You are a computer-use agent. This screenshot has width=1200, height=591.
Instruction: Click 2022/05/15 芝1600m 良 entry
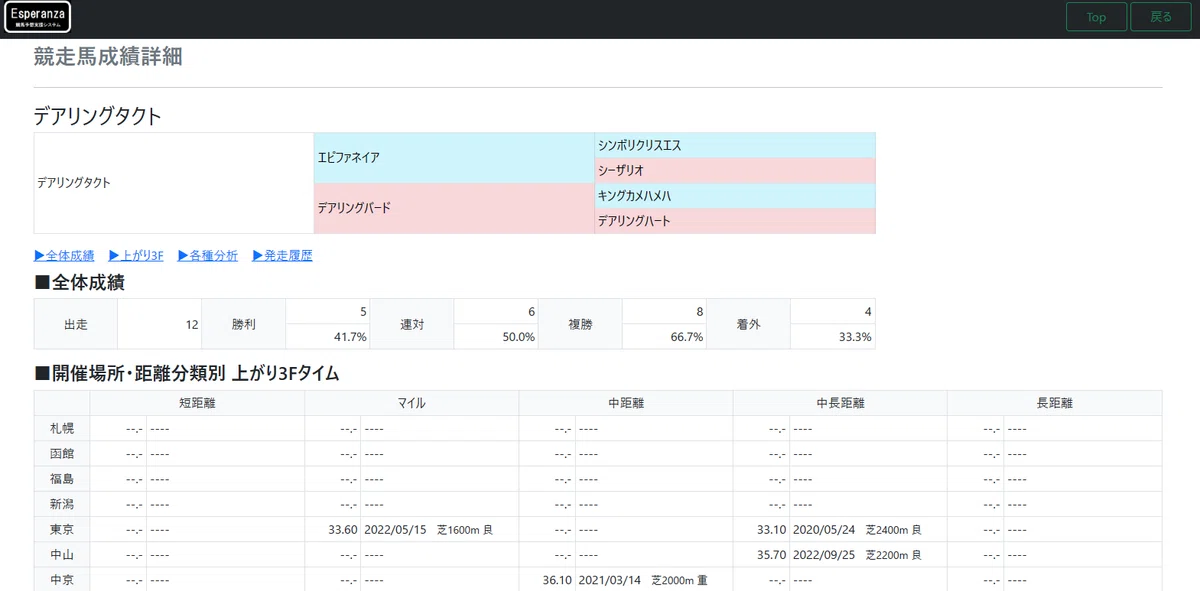(429, 529)
